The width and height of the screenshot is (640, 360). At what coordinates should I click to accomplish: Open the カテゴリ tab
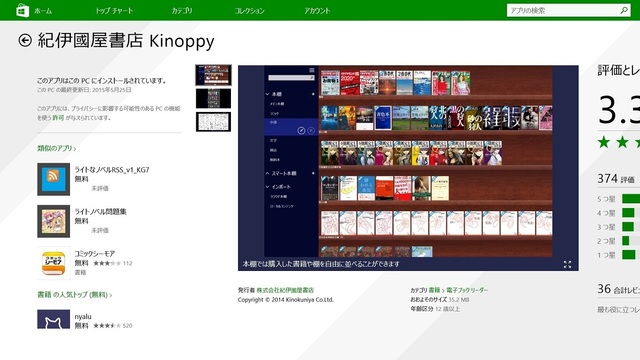(182, 11)
